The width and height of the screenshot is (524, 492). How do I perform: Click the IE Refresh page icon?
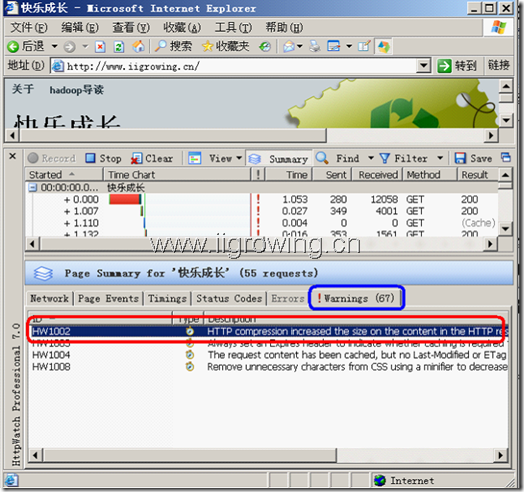pos(119,46)
